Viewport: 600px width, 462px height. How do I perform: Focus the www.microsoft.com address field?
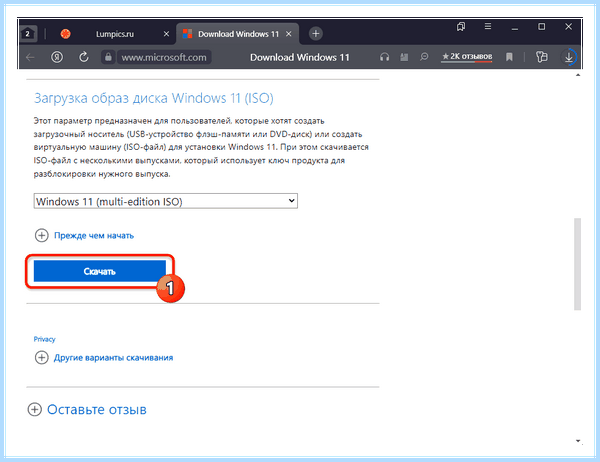164,57
